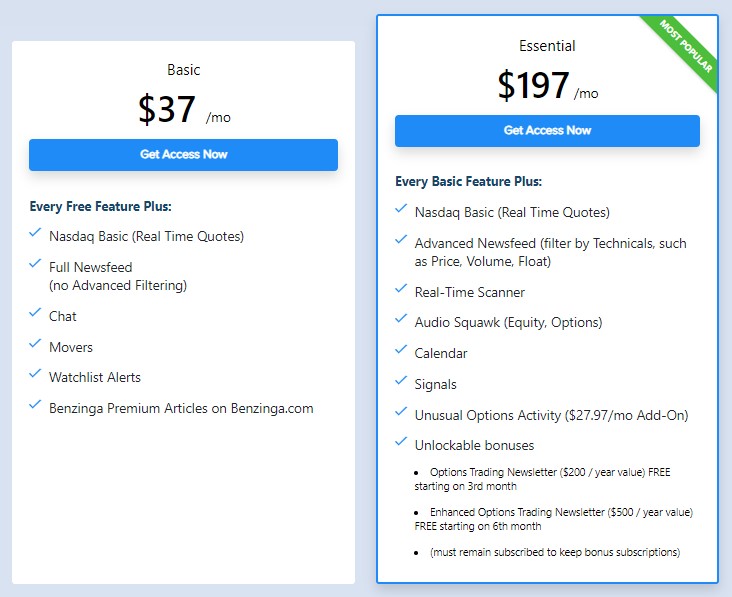This screenshot has width=732, height=597.
Task: Click the checkmark beside Chat
Action: (x=36, y=314)
